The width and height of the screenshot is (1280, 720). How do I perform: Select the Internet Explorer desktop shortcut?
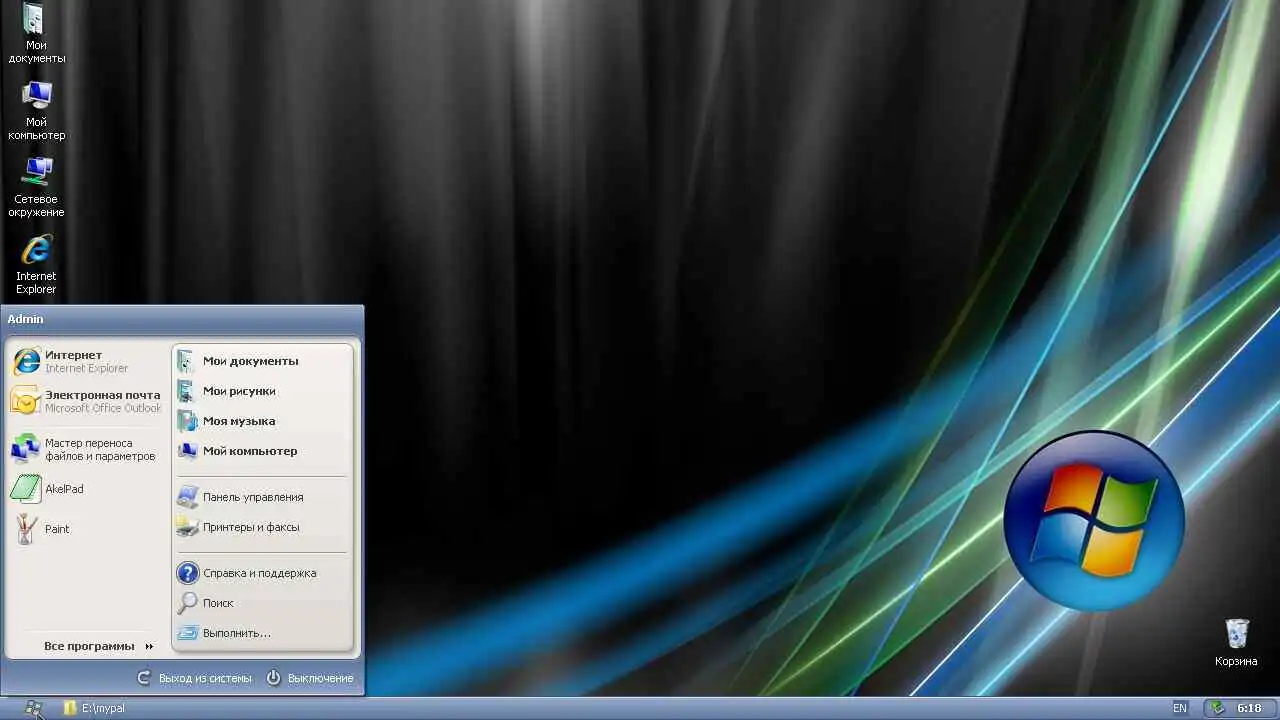click(37, 264)
